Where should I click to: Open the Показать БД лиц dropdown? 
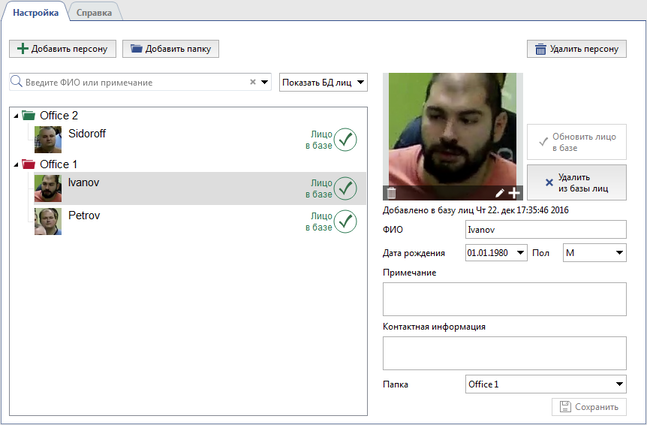click(324, 82)
